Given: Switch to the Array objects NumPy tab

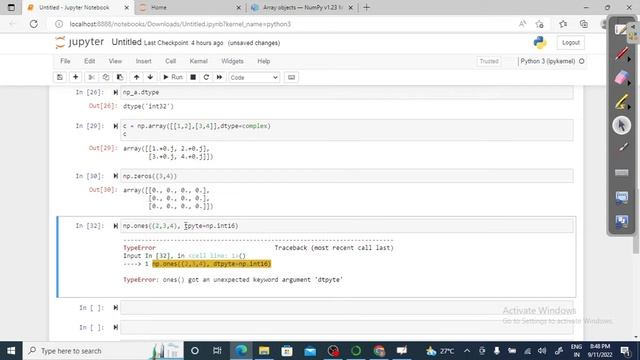Looking at the screenshot, I should click(x=302, y=7).
